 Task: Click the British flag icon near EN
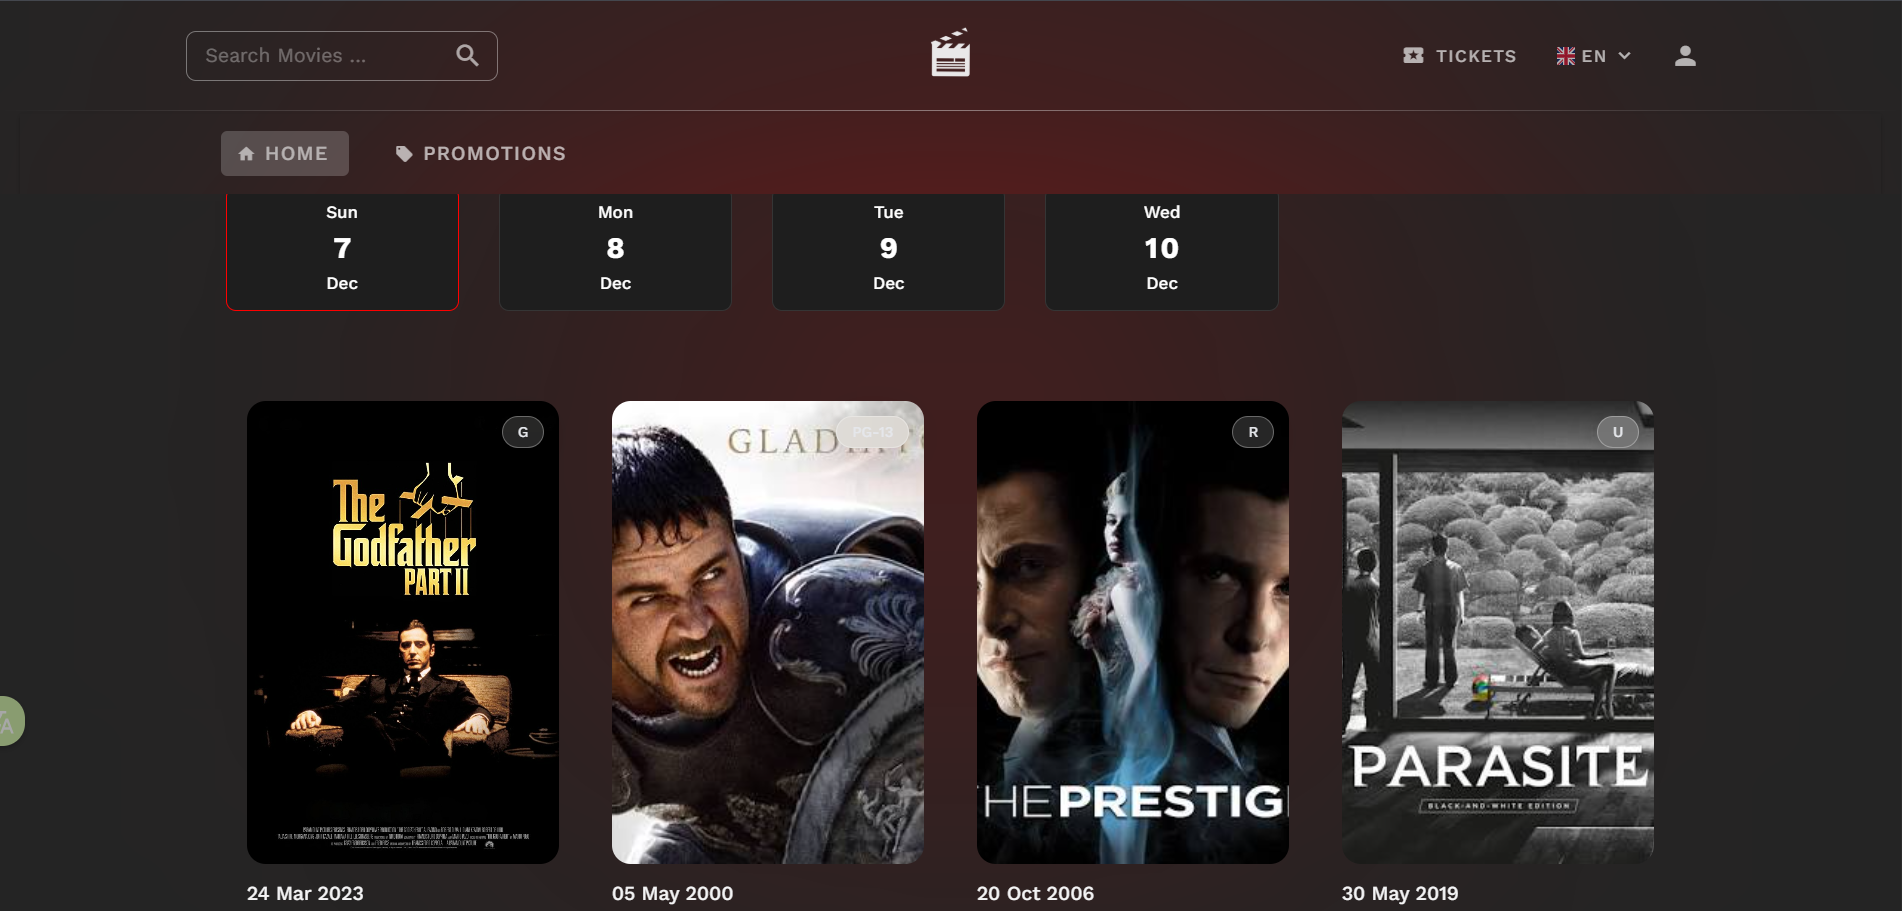tap(1565, 56)
